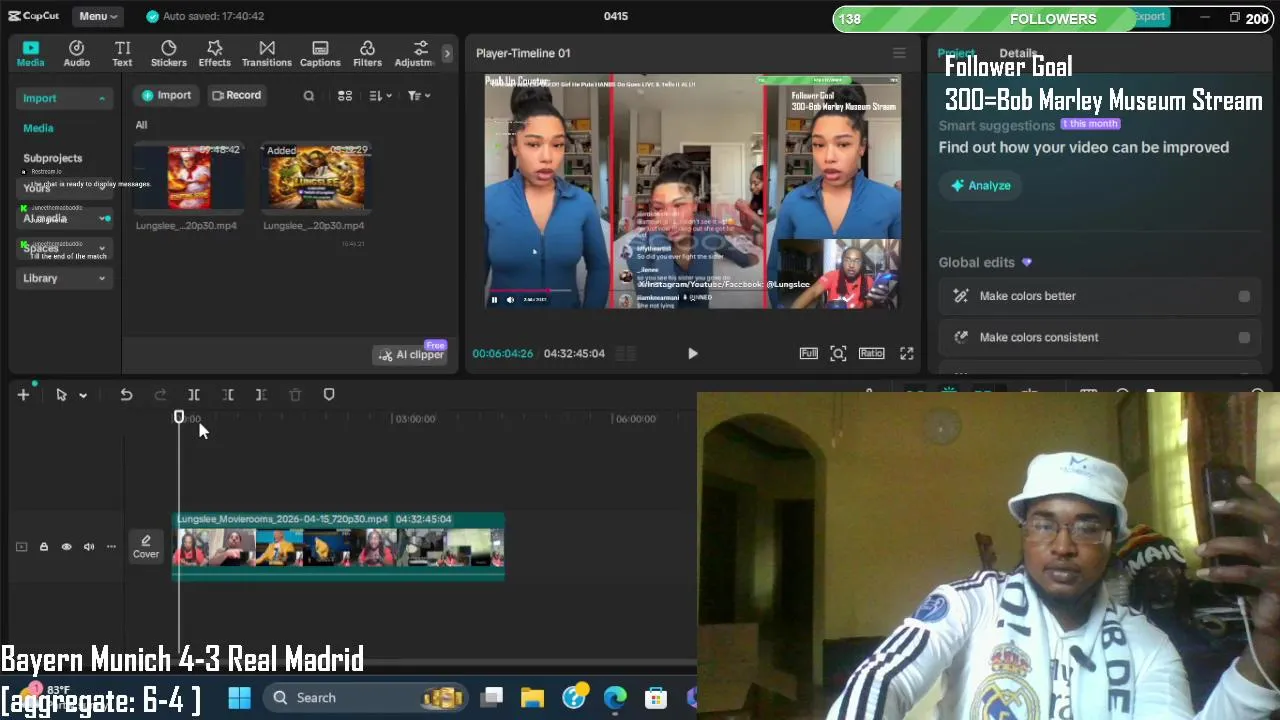Open Microsoft Edge from the taskbar
Screen dimensions: 1280x720
pos(614,698)
